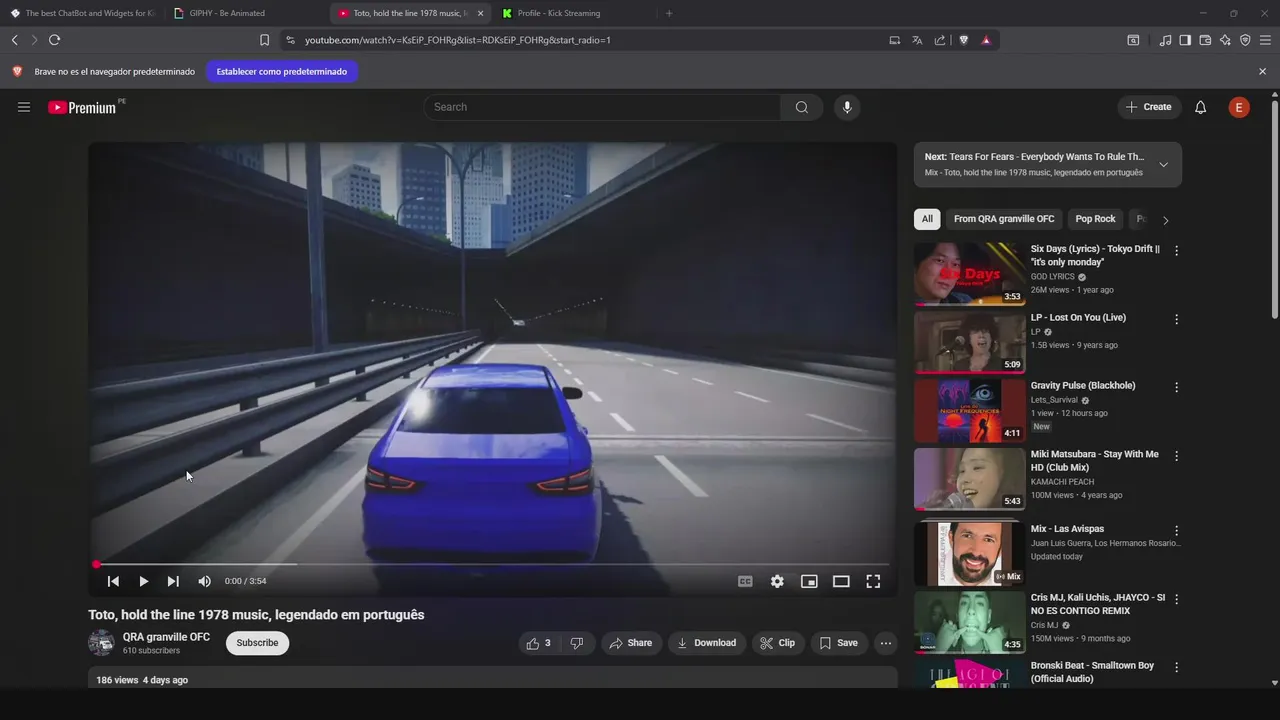The image size is (1280, 720).
Task: Open LP - Lost On You (Live) title
Action: coord(1078,318)
